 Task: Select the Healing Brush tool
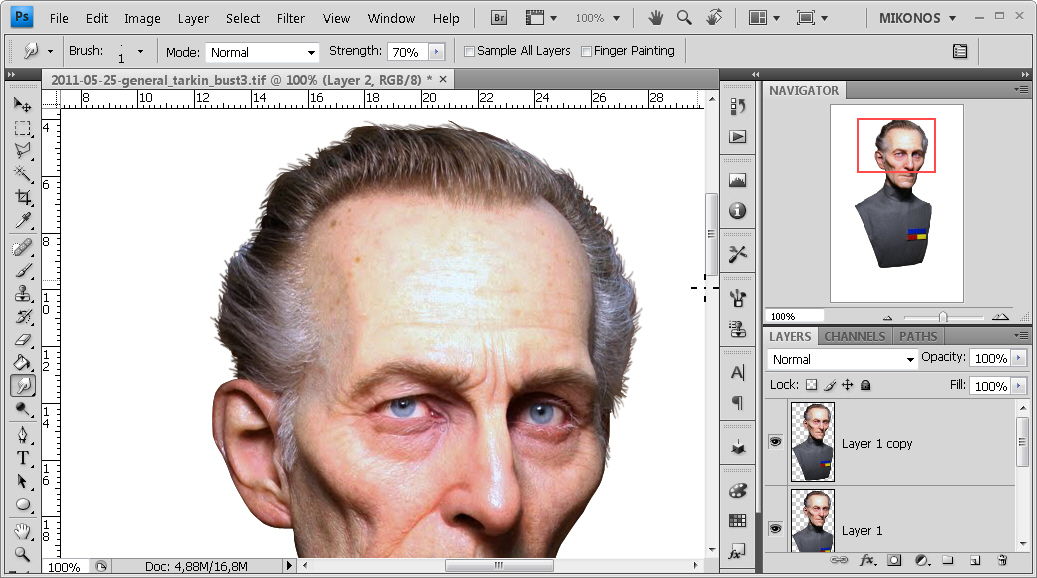(x=22, y=247)
